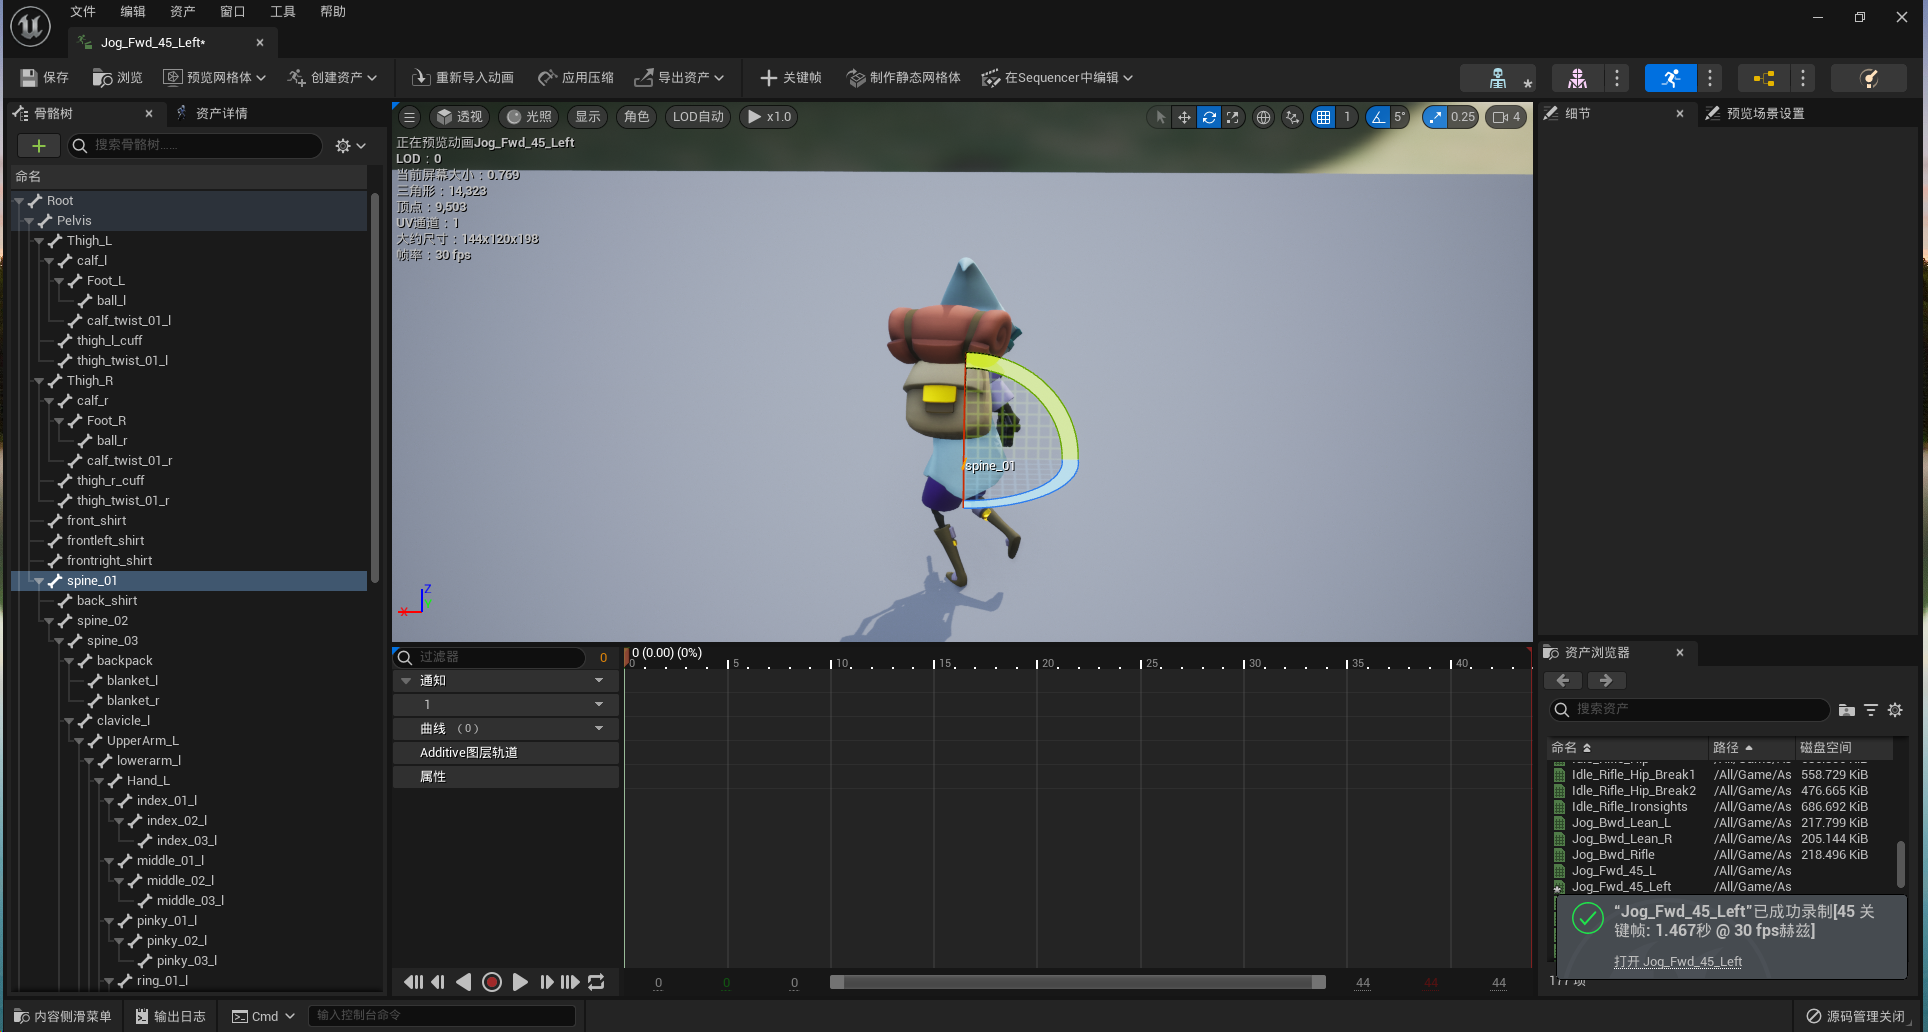
Task: Activate the Rotate tool in viewport
Action: tap(1209, 117)
